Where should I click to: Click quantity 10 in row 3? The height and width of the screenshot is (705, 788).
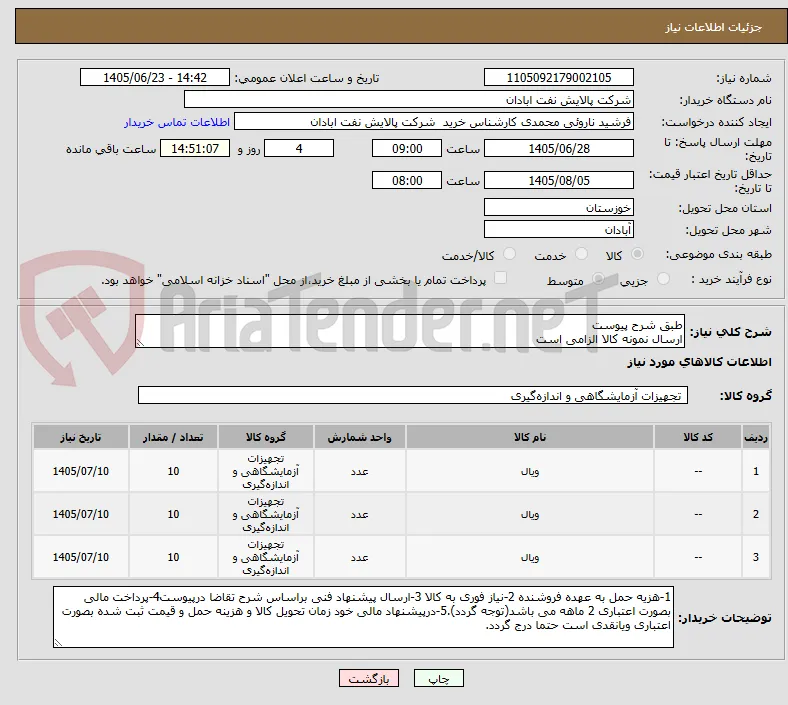pyautogui.click(x=173, y=557)
